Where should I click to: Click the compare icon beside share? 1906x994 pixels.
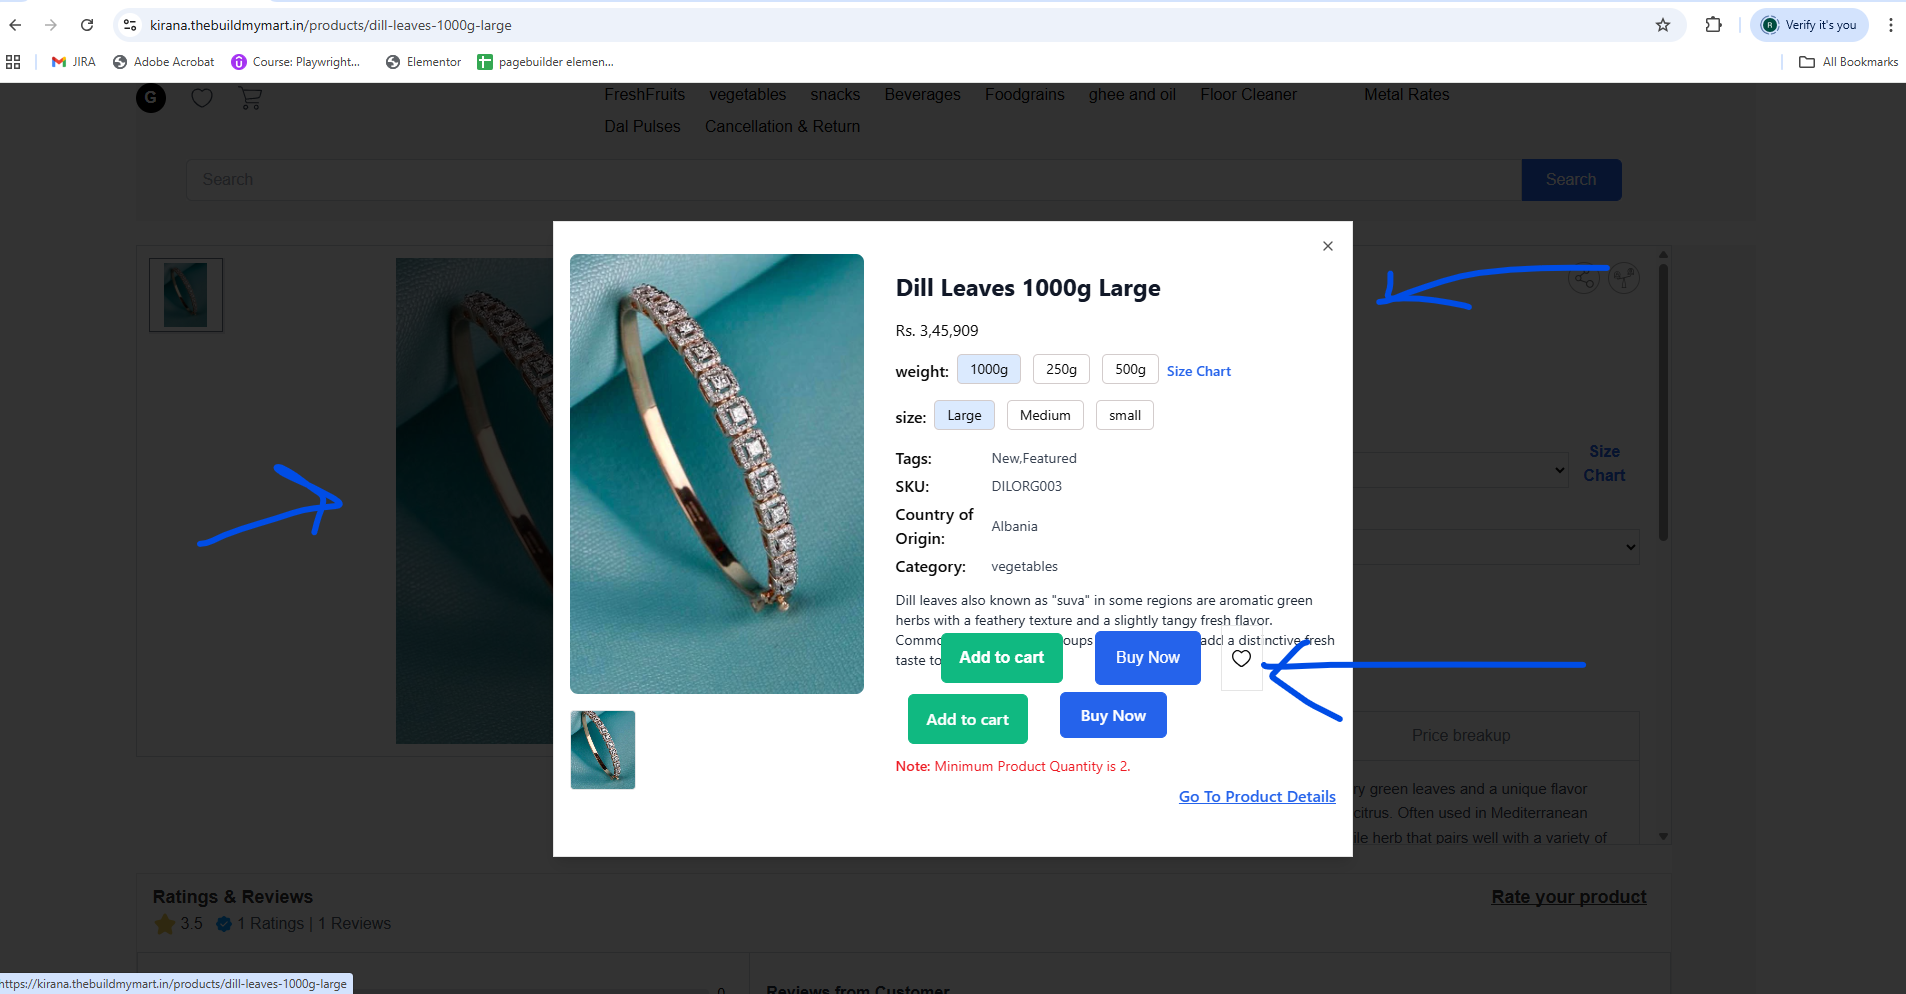(1624, 277)
